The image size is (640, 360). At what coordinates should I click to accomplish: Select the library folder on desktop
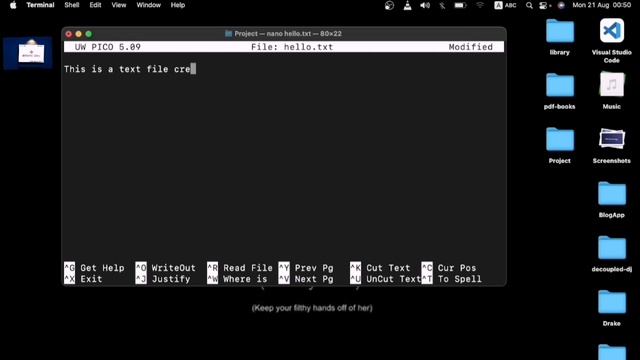tap(560, 37)
